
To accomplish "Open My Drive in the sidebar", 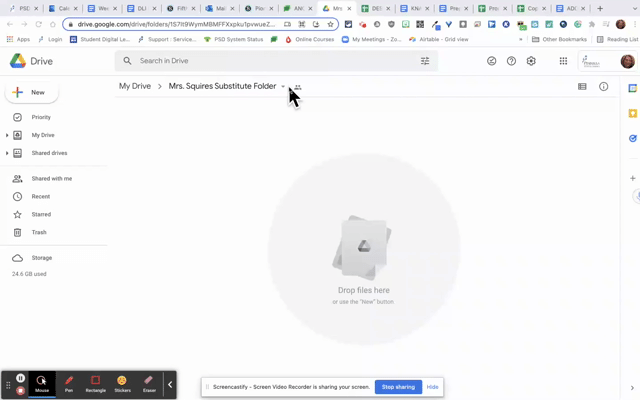I will [x=43, y=135].
